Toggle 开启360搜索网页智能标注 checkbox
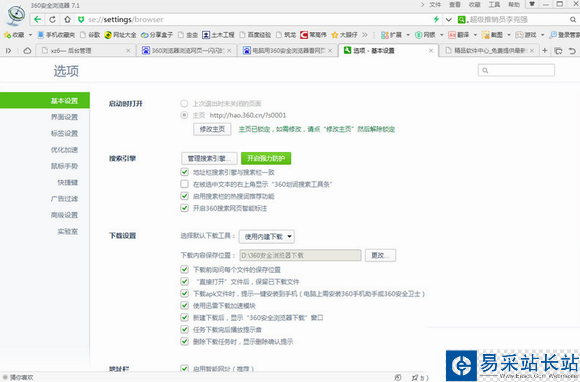Image resolution: width=580 pixels, height=382 pixels. pos(184,208)
